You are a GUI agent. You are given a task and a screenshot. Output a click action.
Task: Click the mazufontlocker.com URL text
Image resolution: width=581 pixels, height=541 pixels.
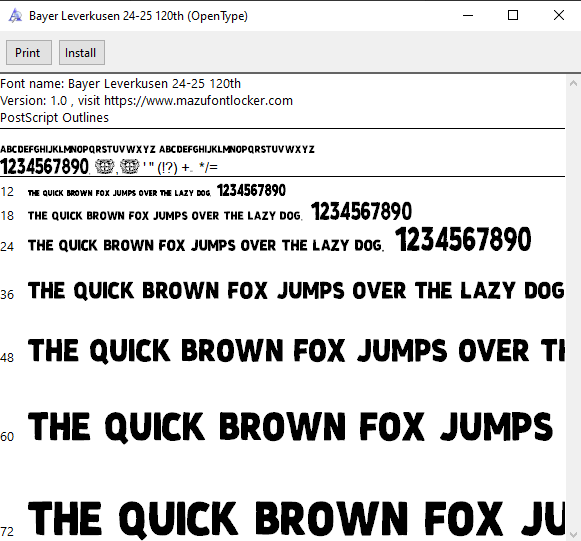click(x=198, y=100)
